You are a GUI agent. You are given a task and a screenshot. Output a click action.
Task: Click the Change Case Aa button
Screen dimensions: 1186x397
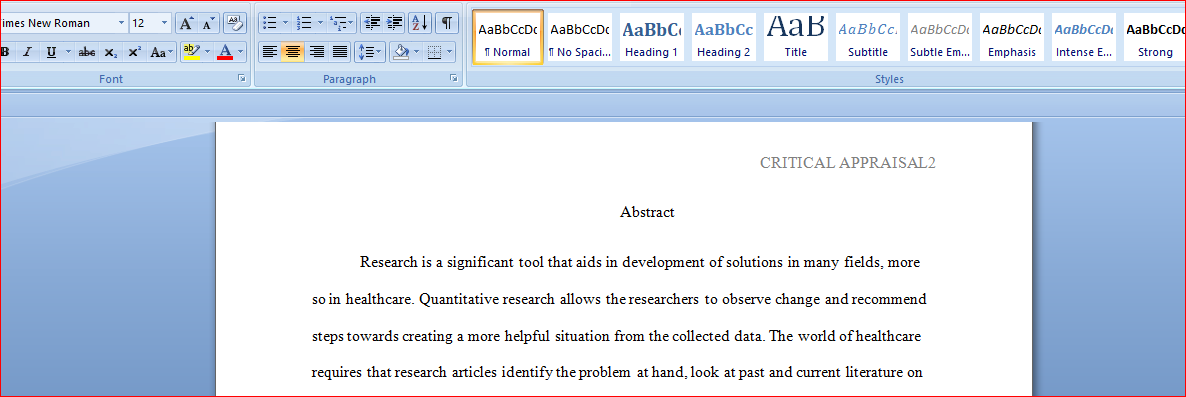[161, 52]
